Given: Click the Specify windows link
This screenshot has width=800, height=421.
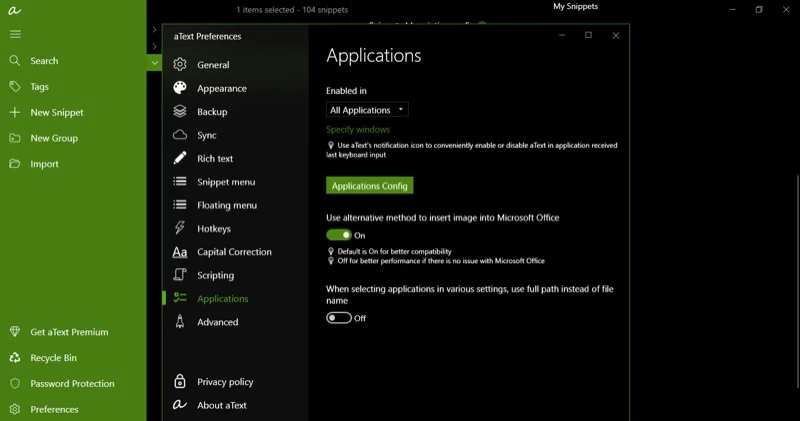Looking at the screenshot, I should click(x=358, y=130).
